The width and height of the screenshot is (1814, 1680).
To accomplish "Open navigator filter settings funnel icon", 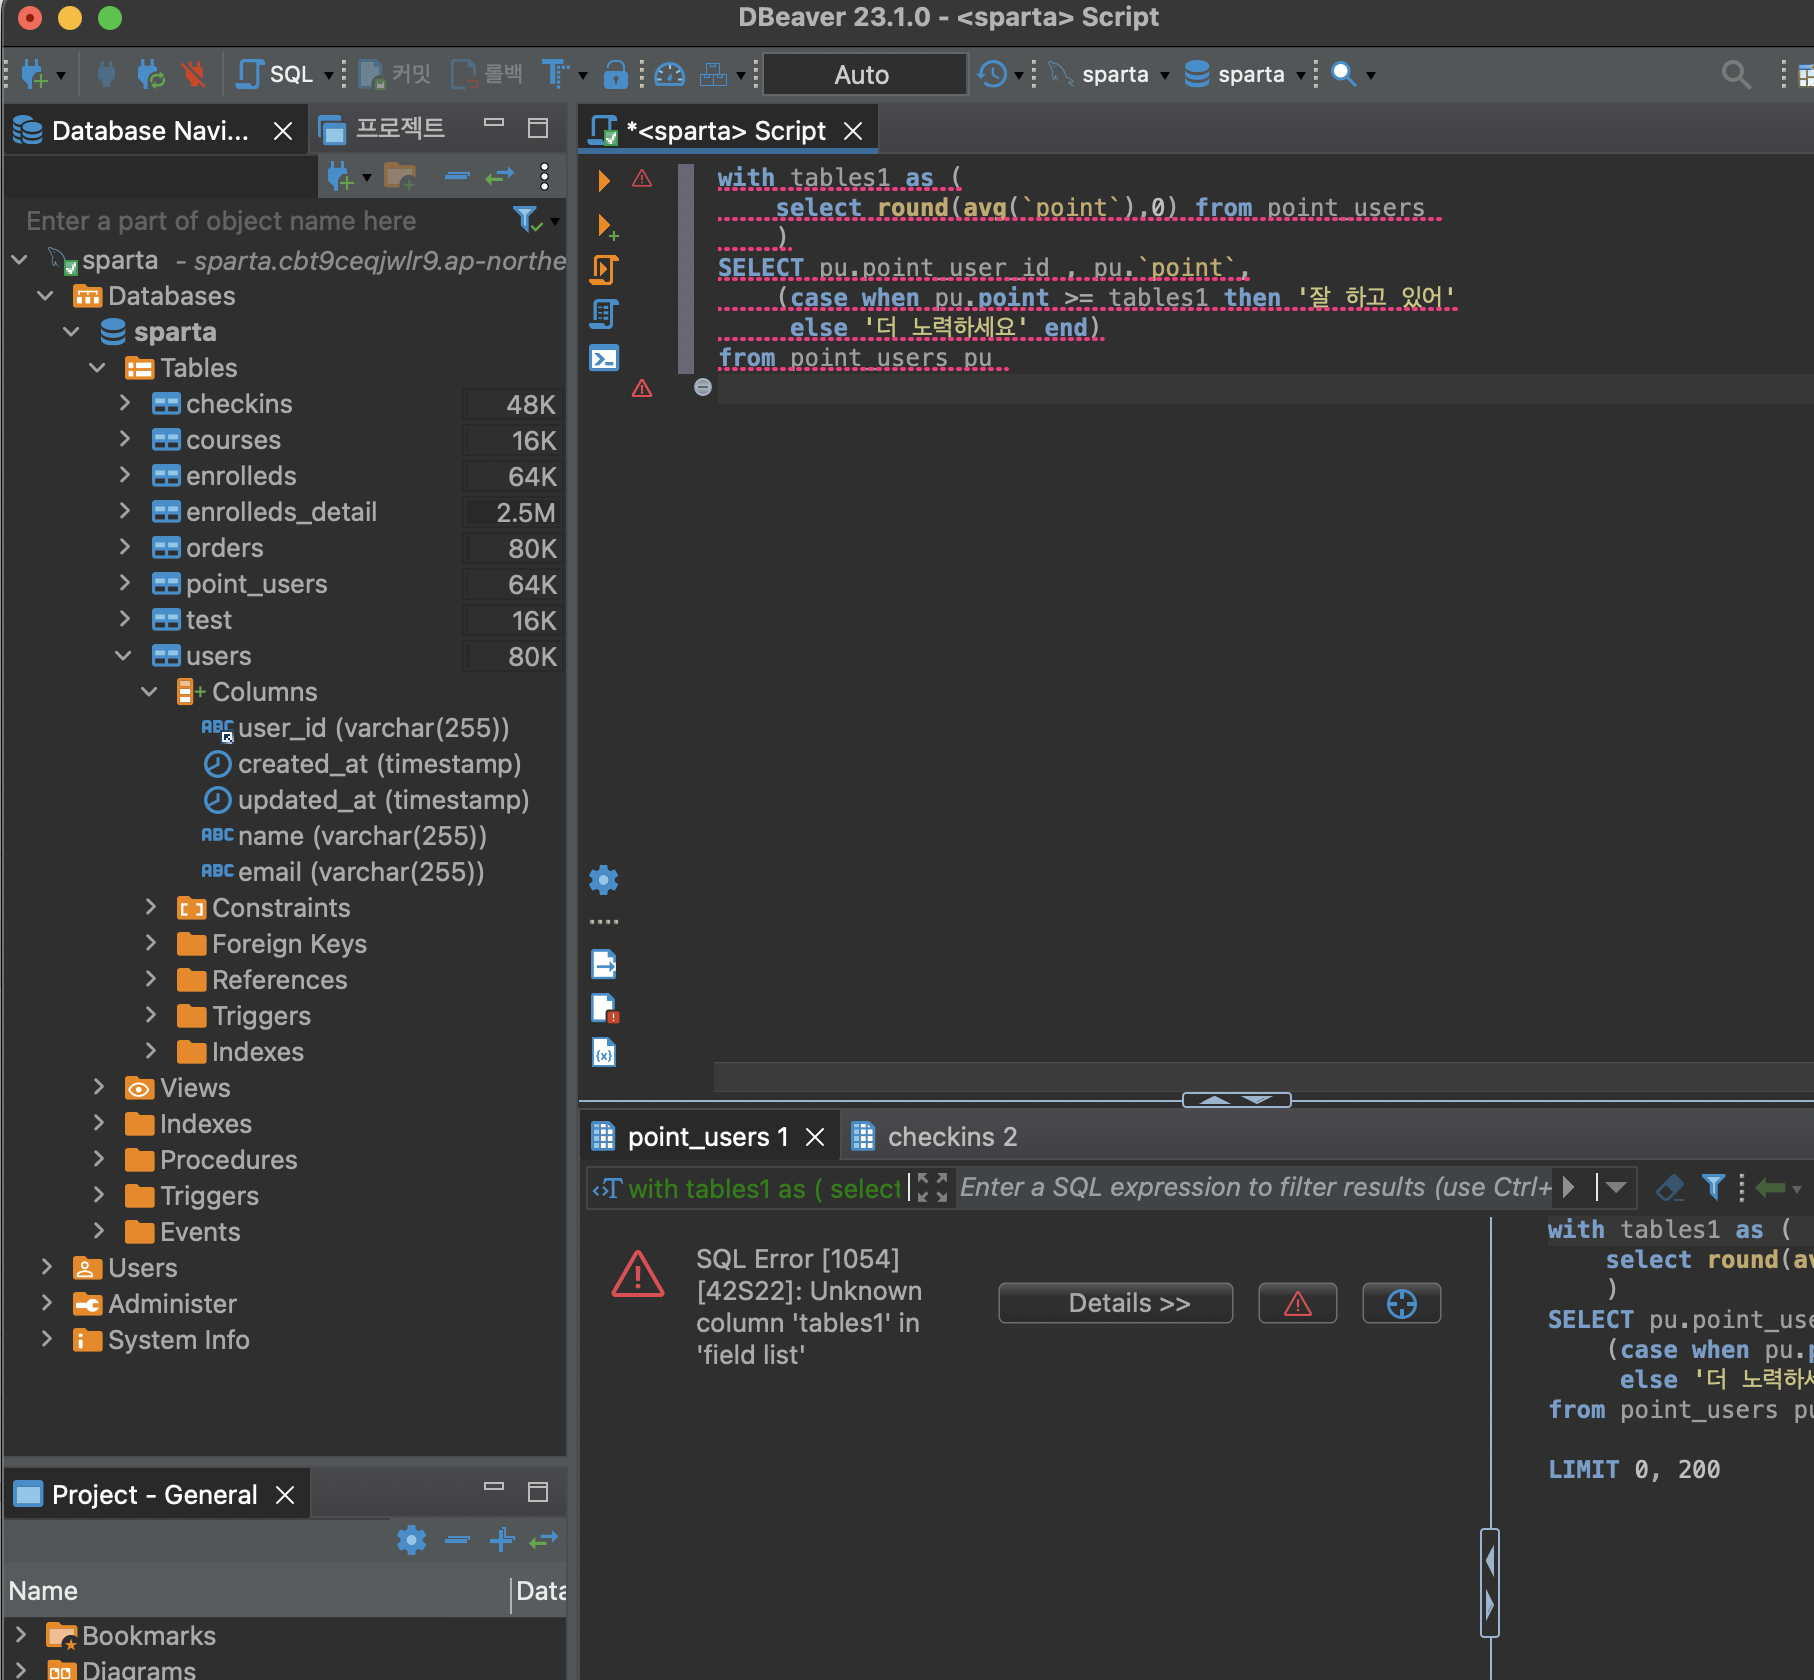I will [527, 219].
